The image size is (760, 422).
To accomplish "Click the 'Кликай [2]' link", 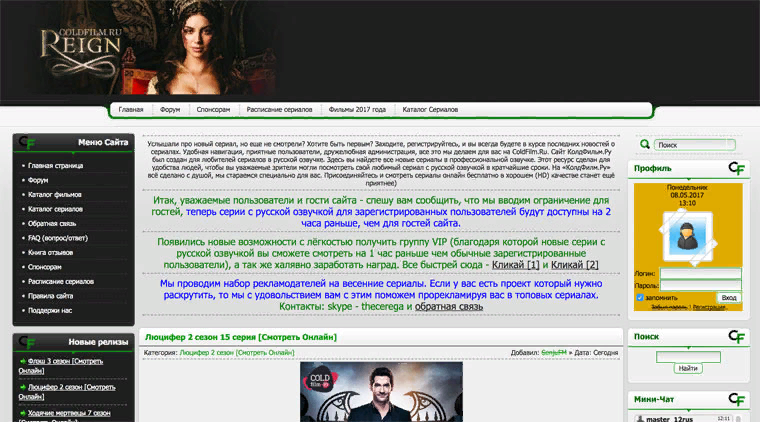I will coord(574,265).
